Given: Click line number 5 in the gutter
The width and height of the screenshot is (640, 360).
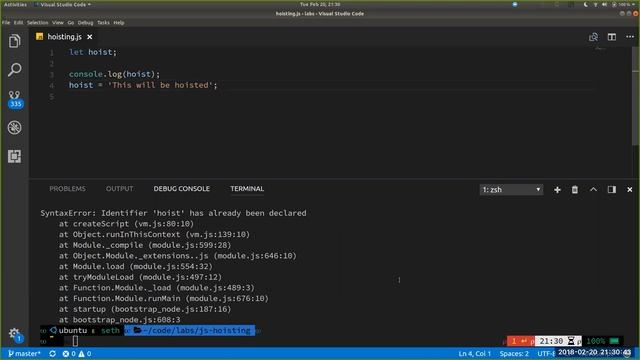Looking at the screenshot, I should [x=52, y=97].
